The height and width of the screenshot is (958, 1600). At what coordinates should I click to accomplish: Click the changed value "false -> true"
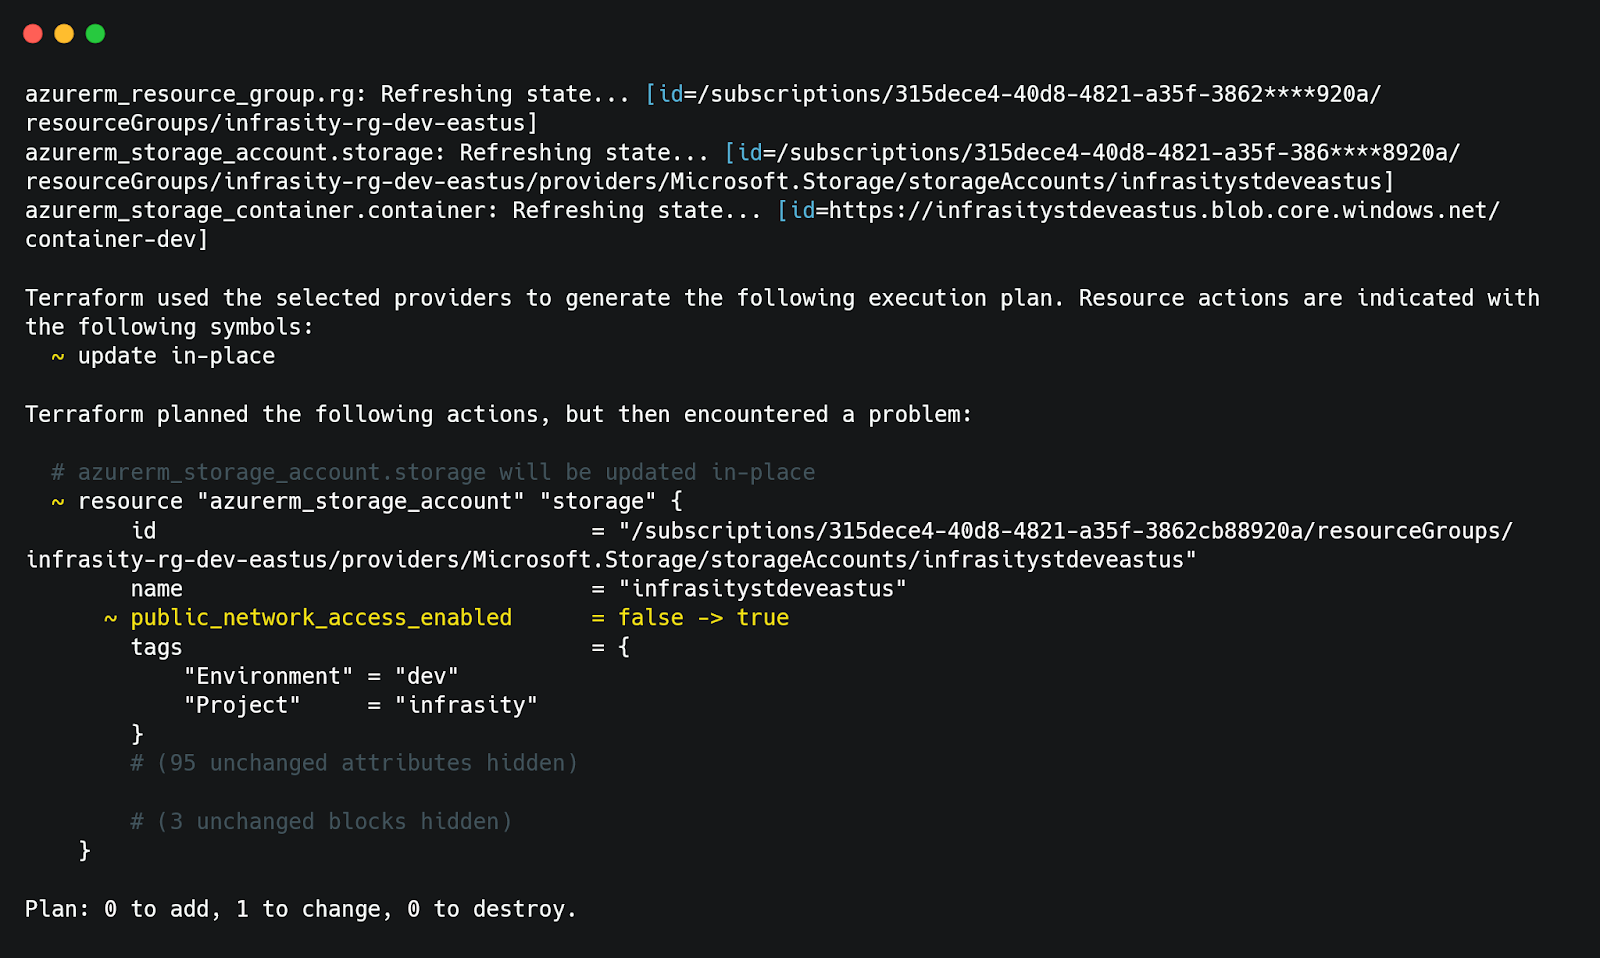tap(703, 617)
